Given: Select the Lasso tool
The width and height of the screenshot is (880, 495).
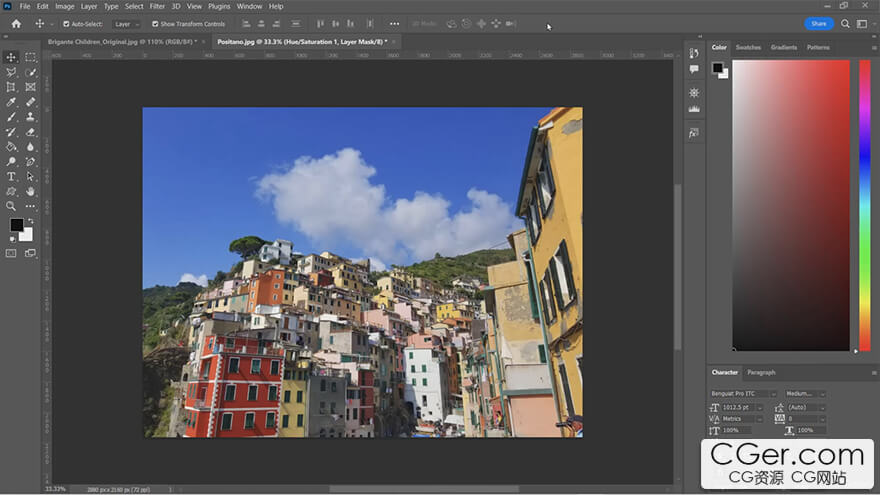Looking at the screenshot, I should click(11, 72).
